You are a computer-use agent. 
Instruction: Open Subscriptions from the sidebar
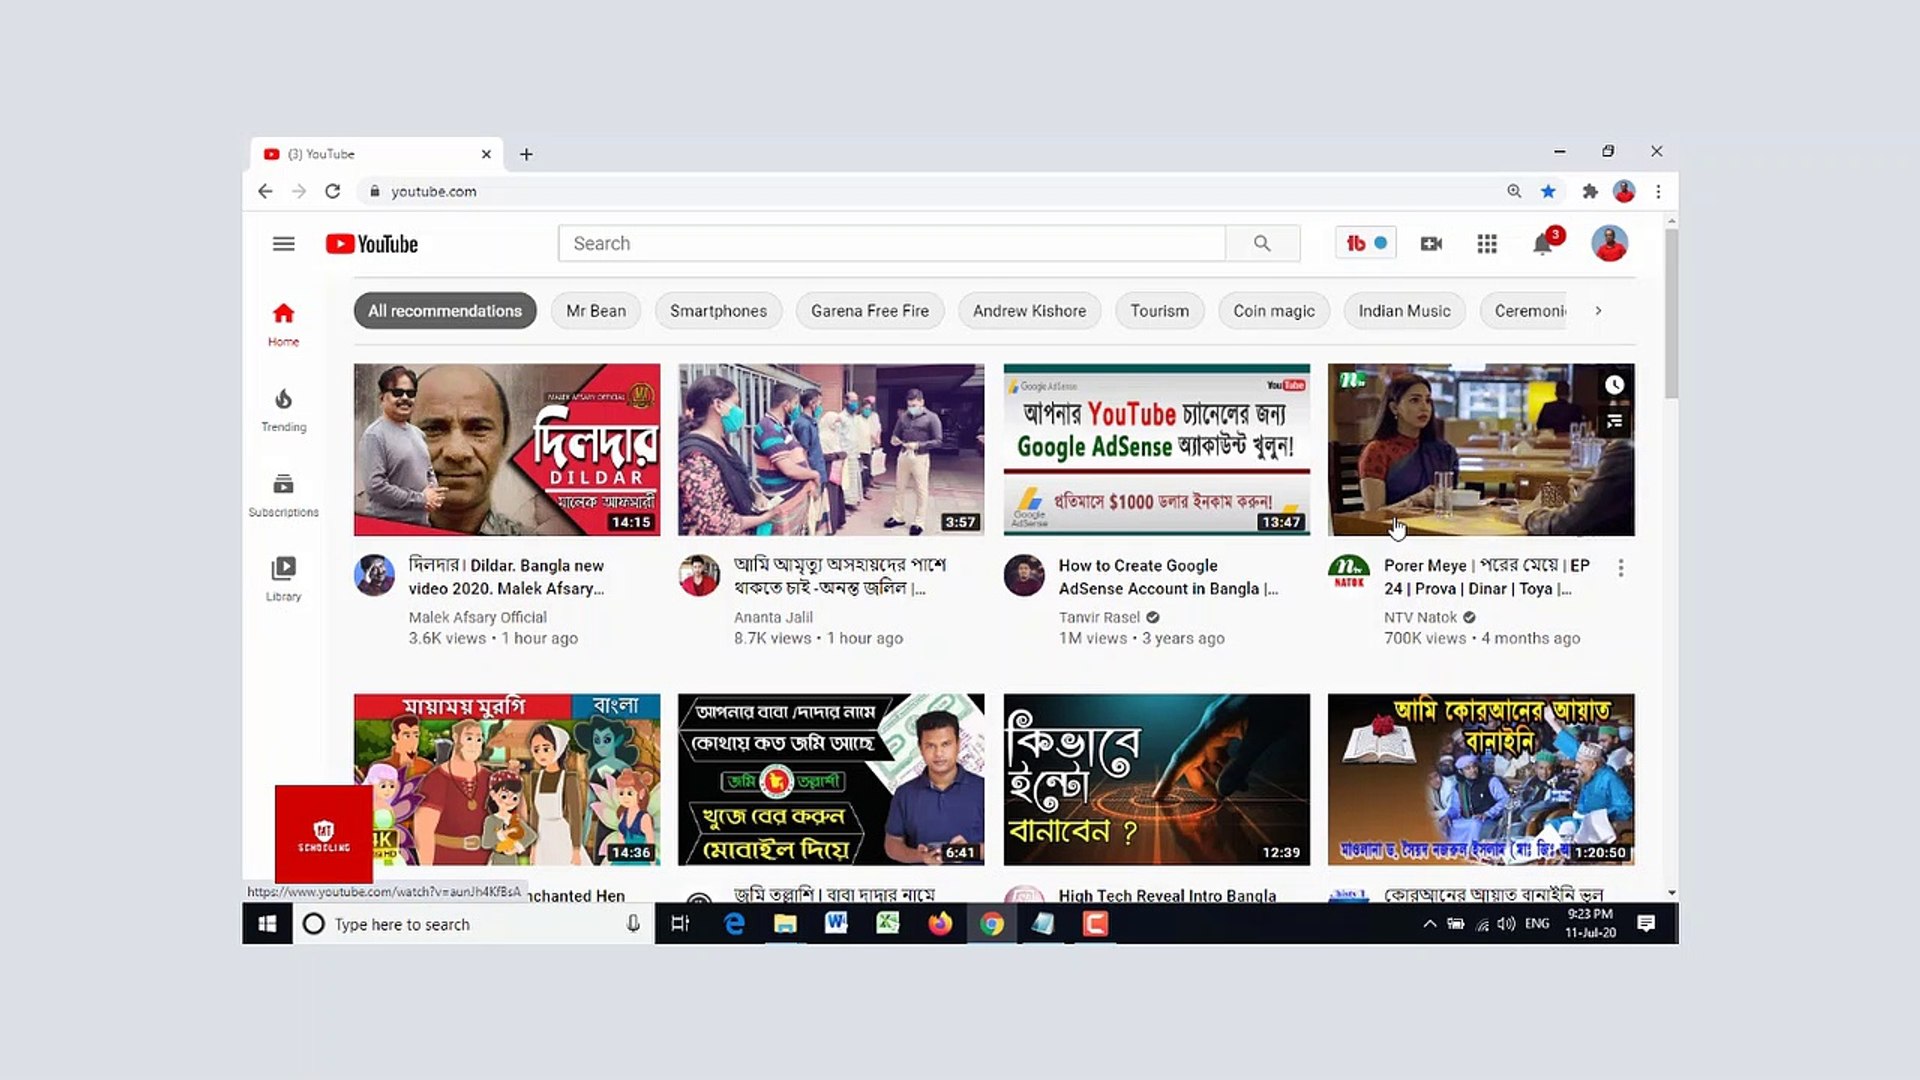[282, 495]
